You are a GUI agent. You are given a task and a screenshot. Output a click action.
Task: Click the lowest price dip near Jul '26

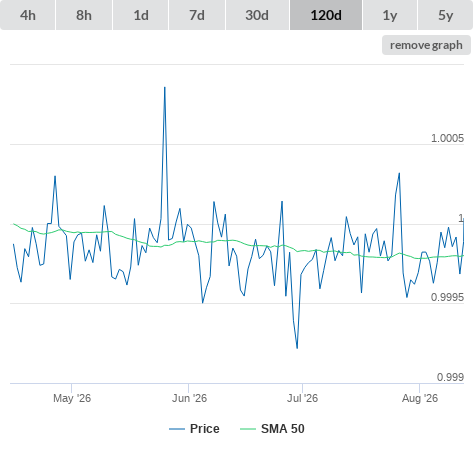[x=297, y=348]
